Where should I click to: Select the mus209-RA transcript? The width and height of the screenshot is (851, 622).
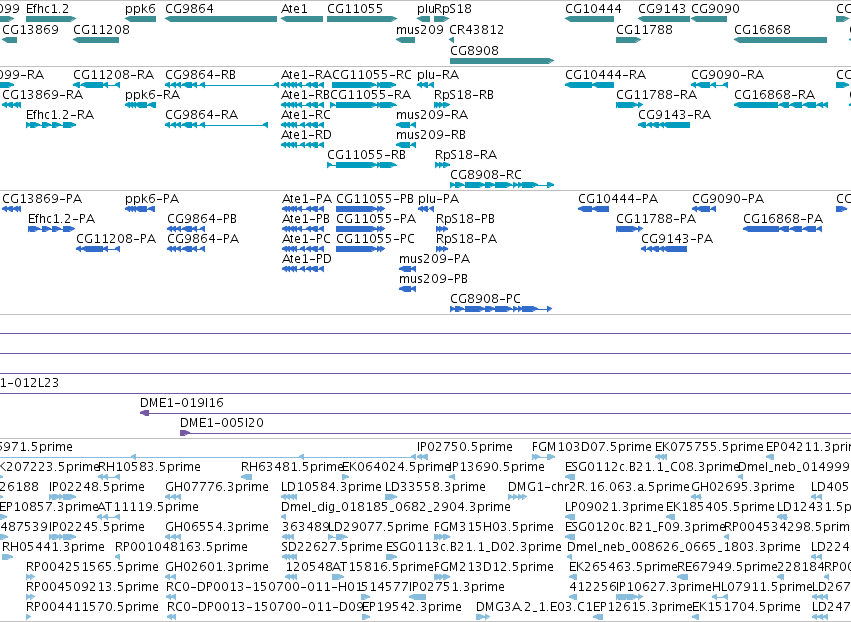coord(406,125)
